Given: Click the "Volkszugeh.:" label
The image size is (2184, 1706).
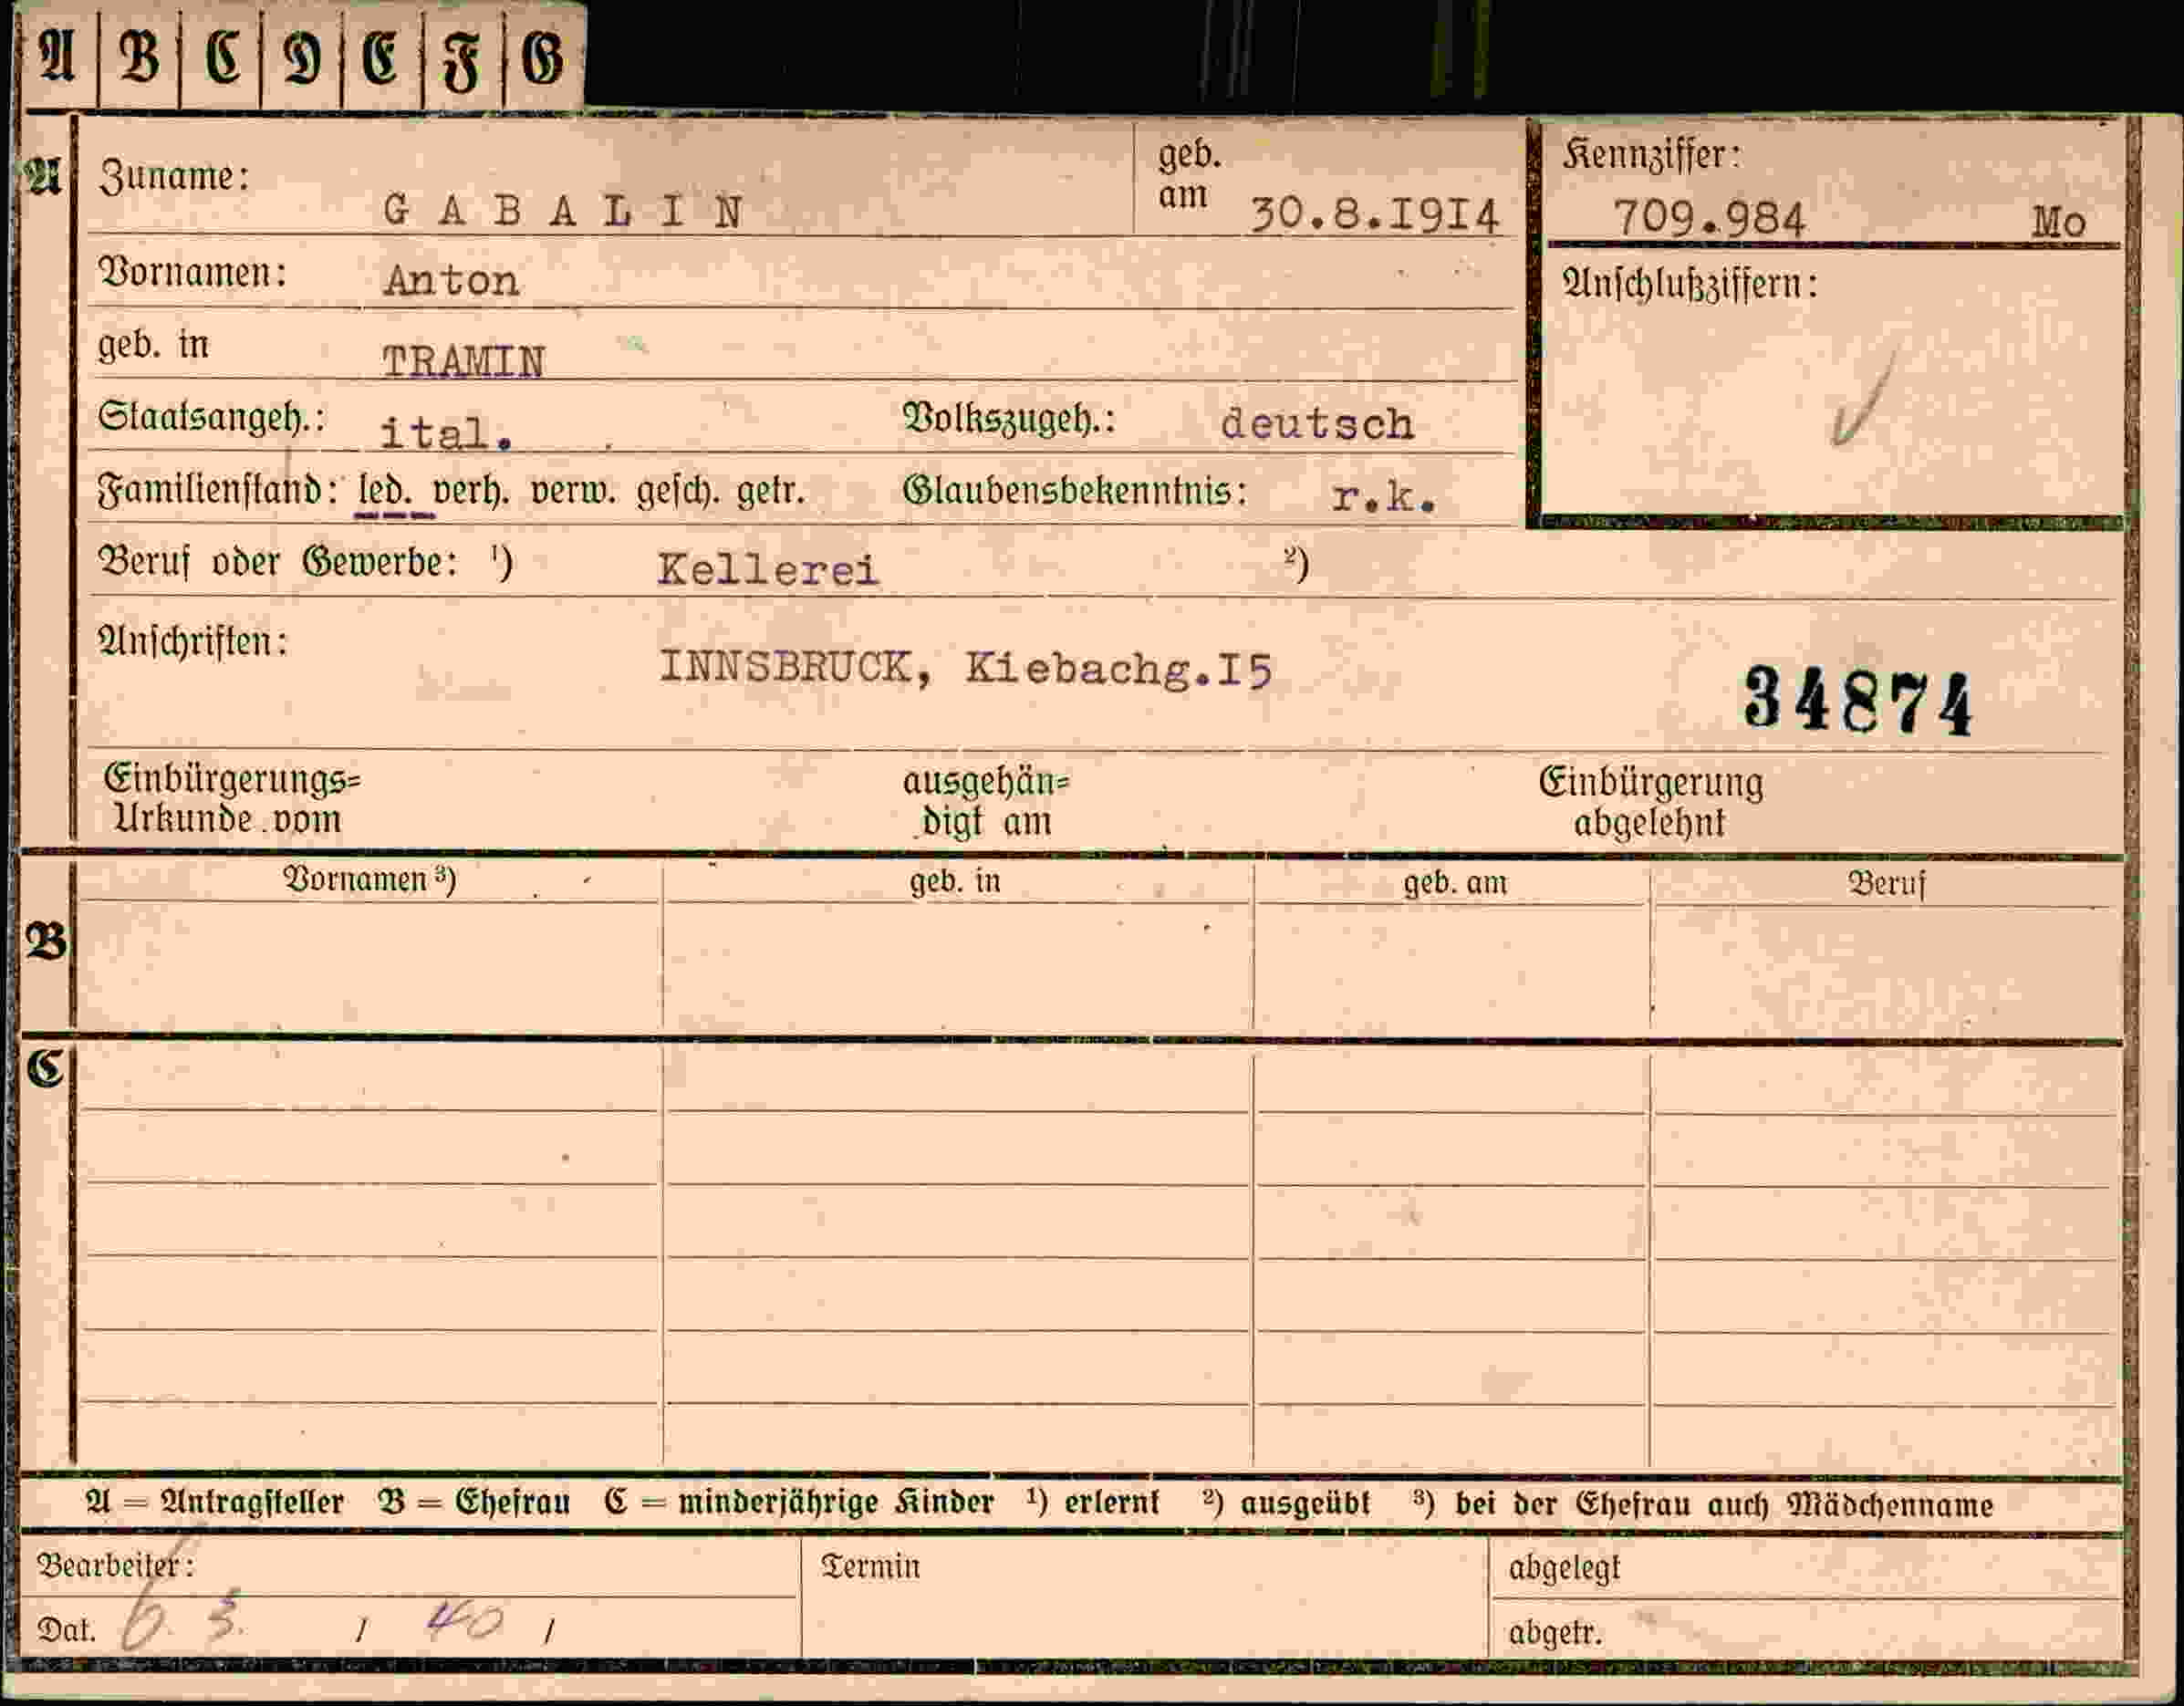Looking at the screenshot, I should [x=1009, y=418].
